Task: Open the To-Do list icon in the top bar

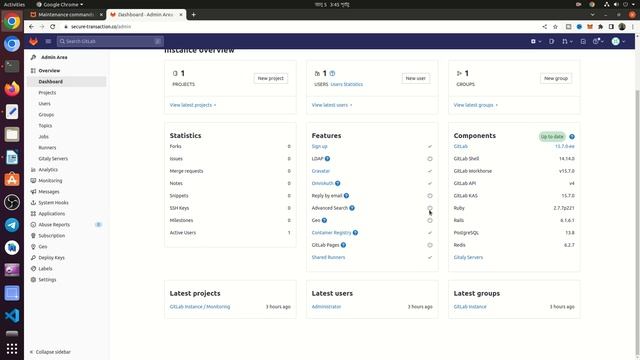Action: 583,41
